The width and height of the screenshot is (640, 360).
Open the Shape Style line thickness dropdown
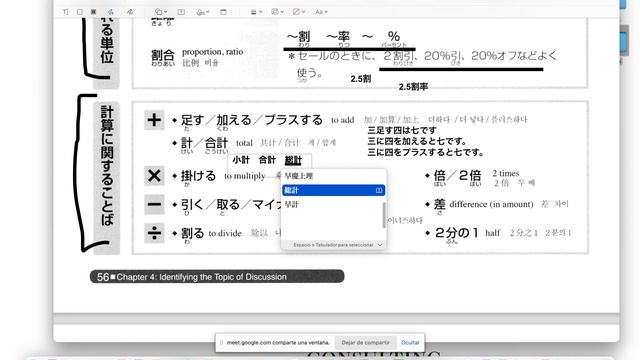256,12
